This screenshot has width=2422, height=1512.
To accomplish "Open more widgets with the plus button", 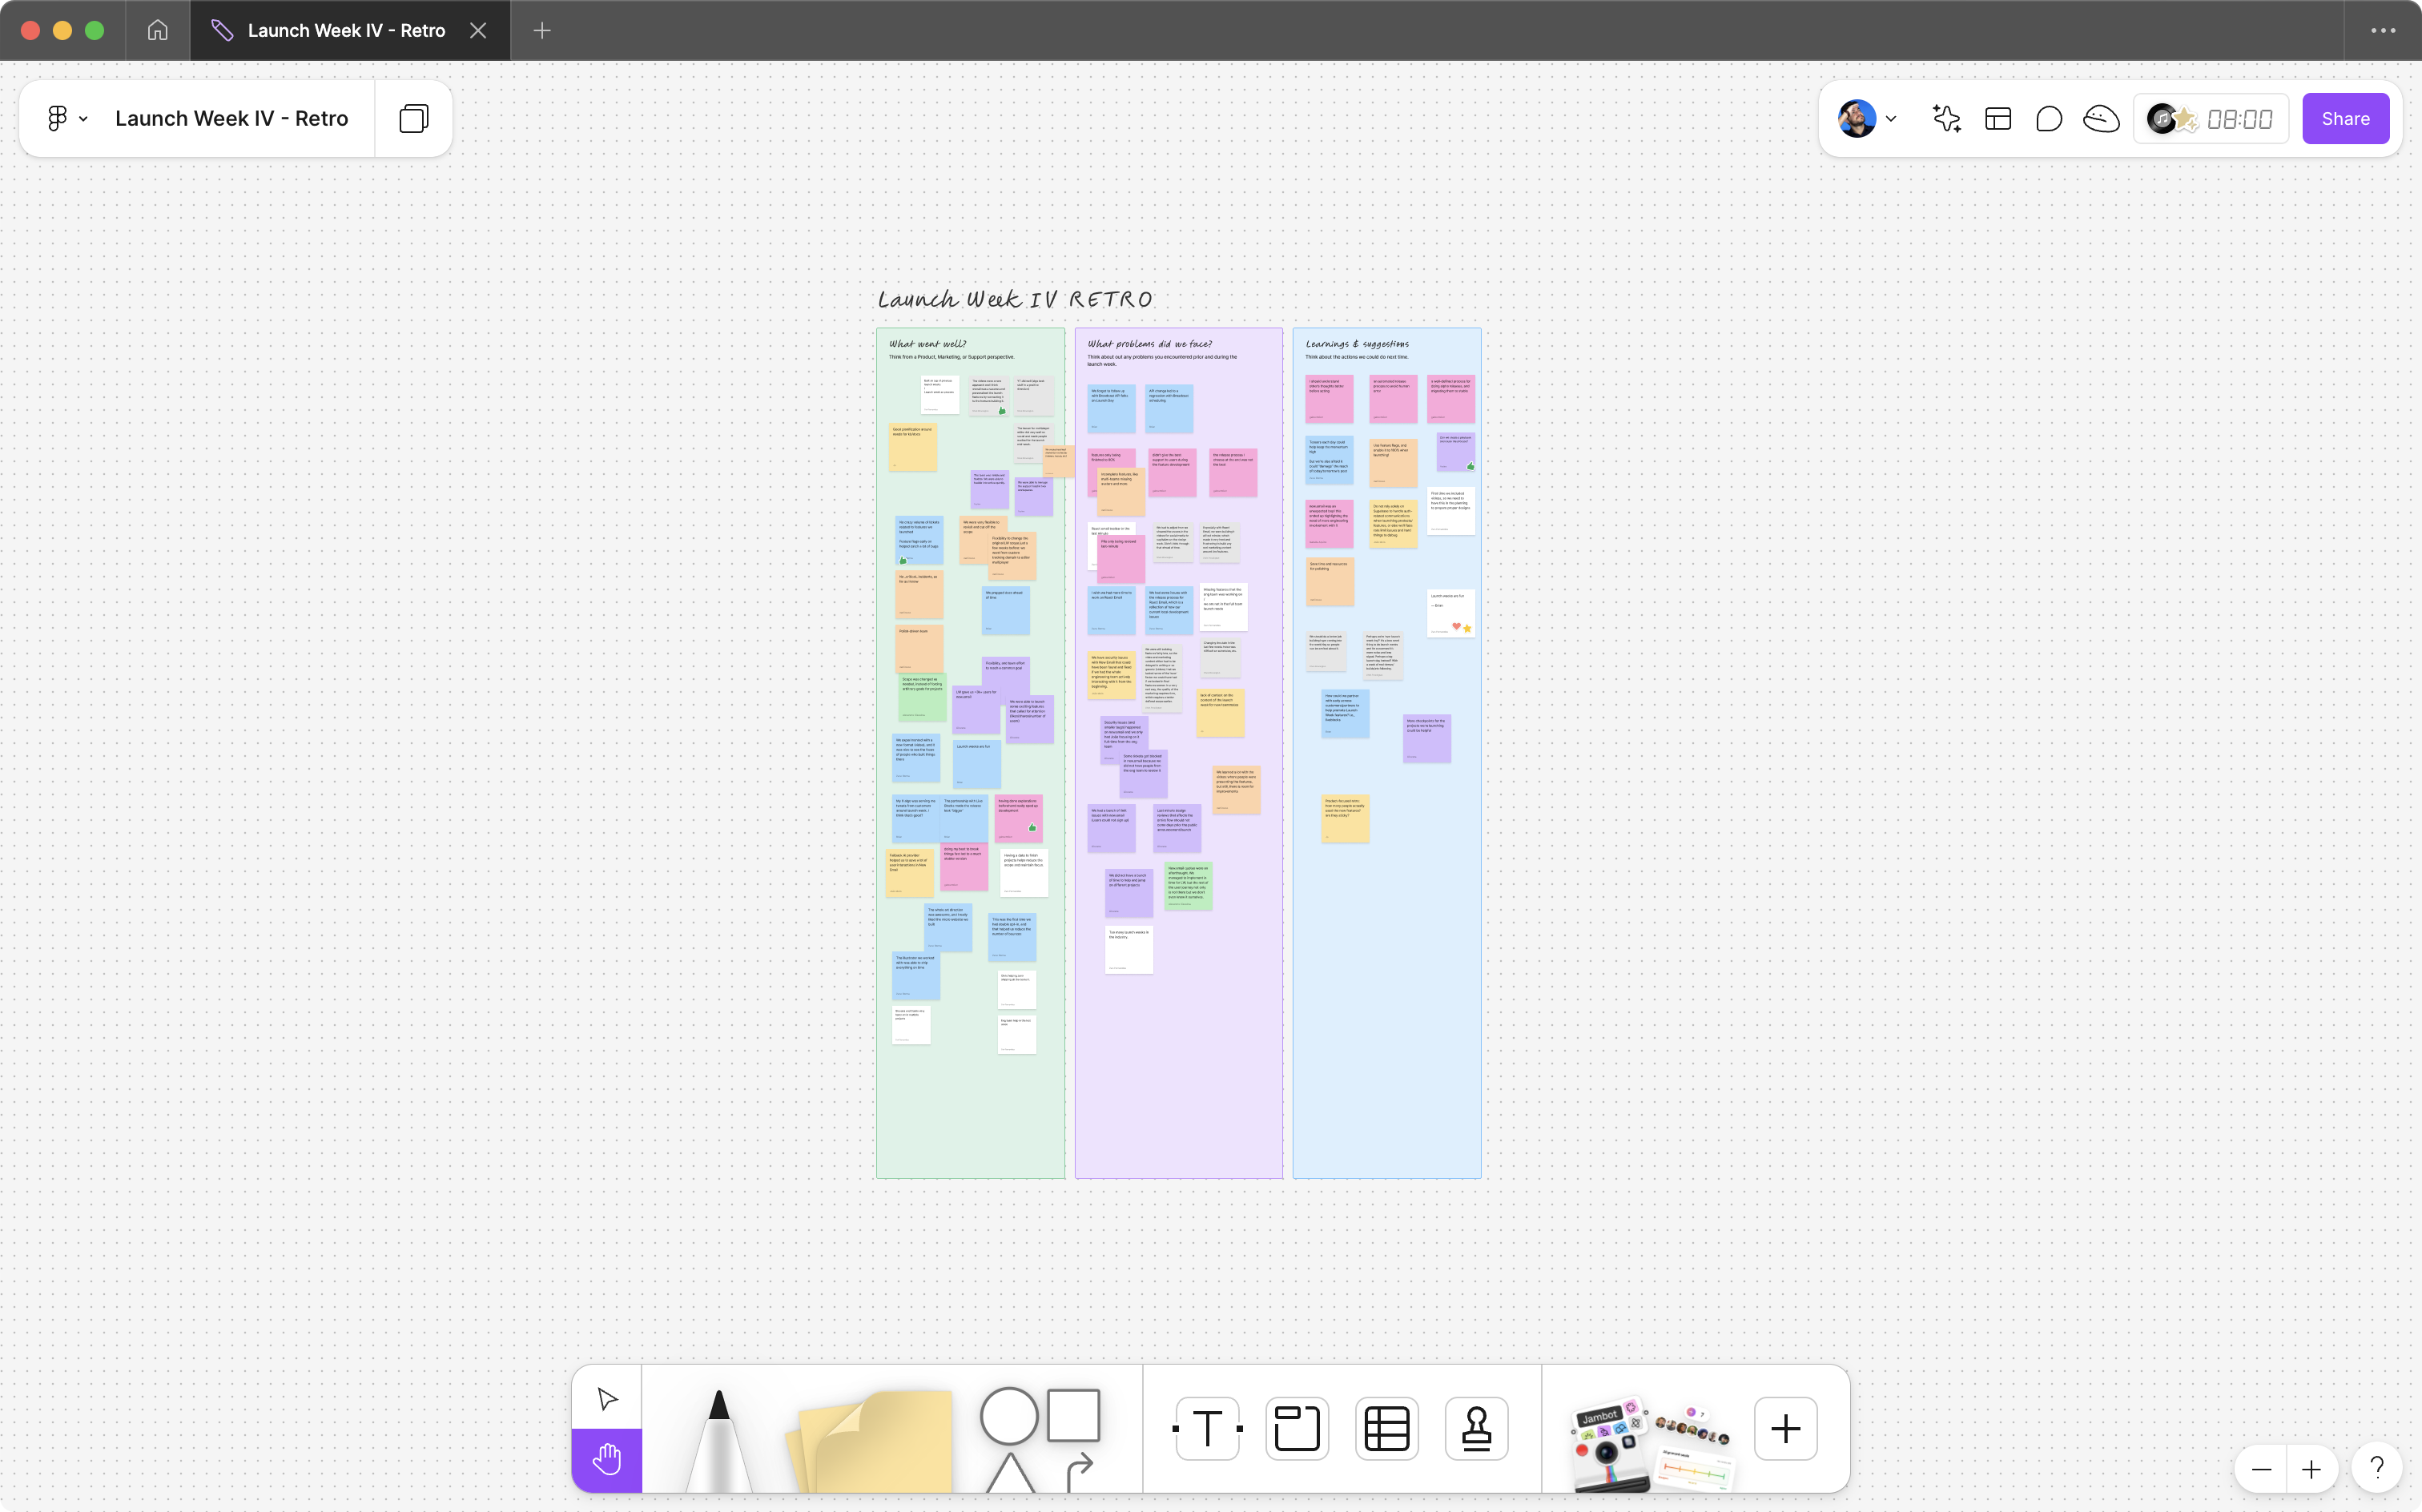I will 1785,1429.
